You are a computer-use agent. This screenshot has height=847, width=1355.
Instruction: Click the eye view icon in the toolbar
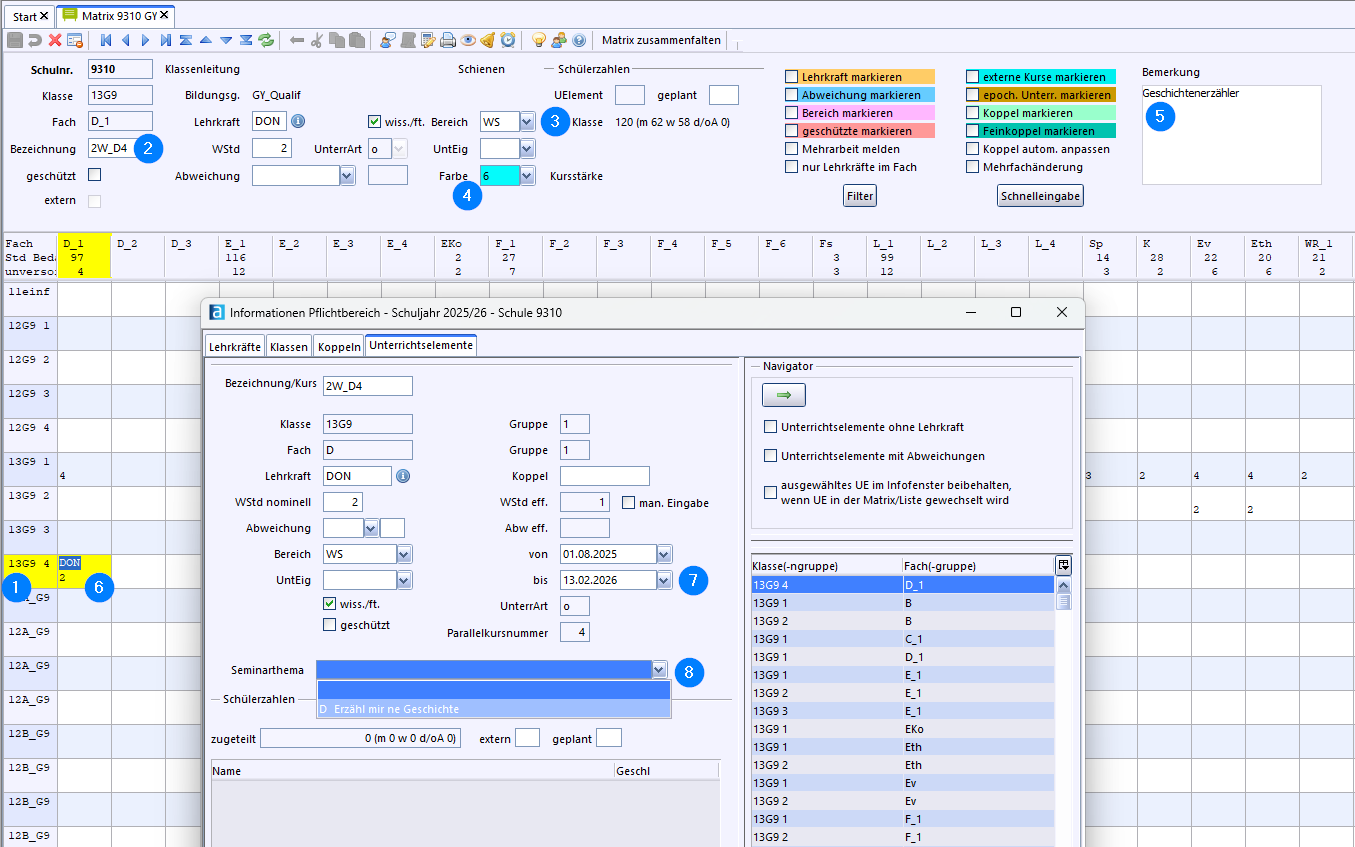pos(467,40)
